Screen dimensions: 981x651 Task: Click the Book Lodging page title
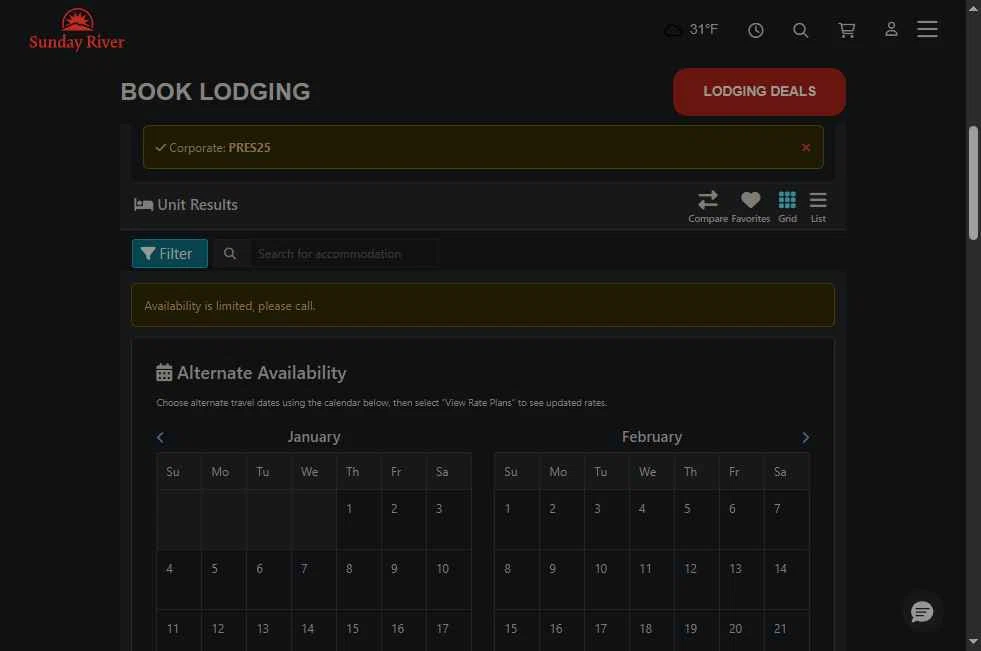coord(215,92)
